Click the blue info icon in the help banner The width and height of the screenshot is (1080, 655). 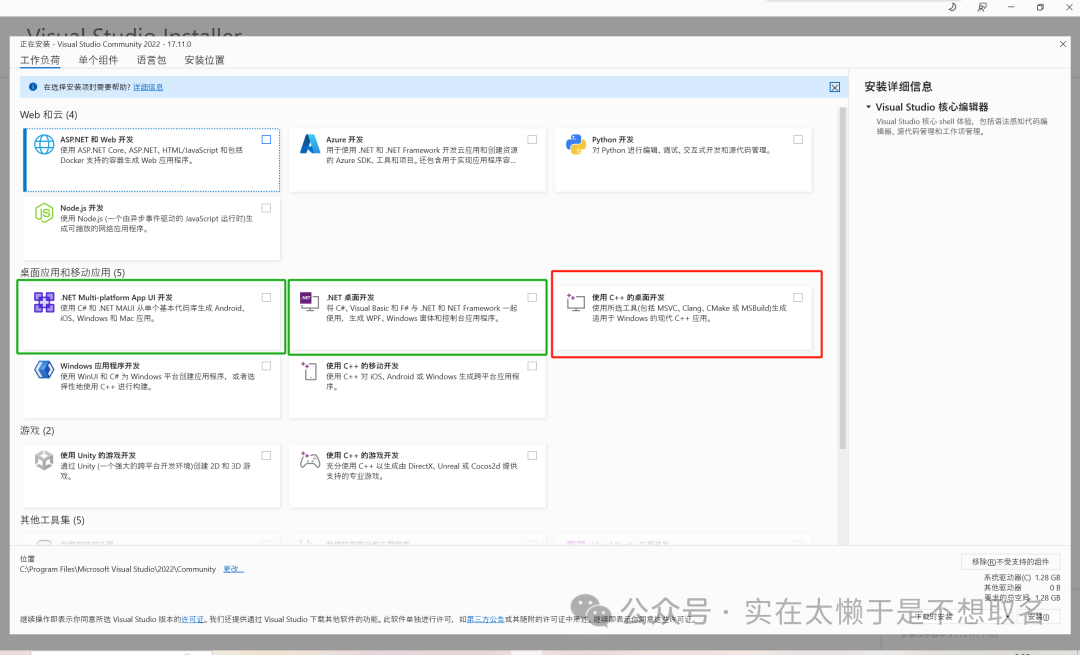(32, 87)
